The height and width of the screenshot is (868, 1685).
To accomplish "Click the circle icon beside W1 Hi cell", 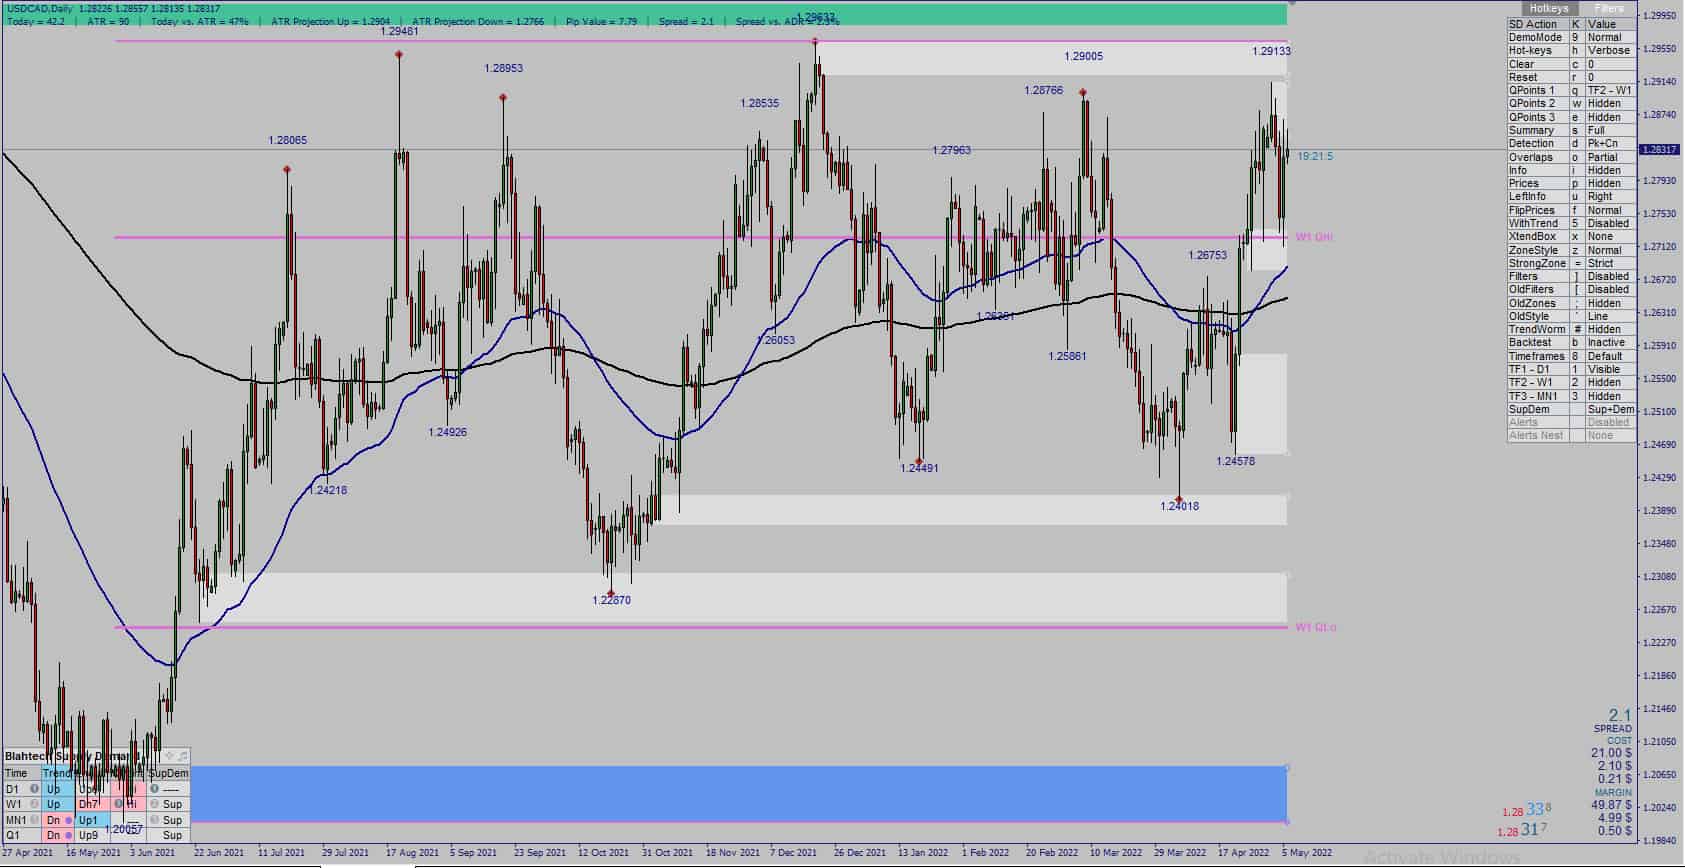I will pos(118,804).
